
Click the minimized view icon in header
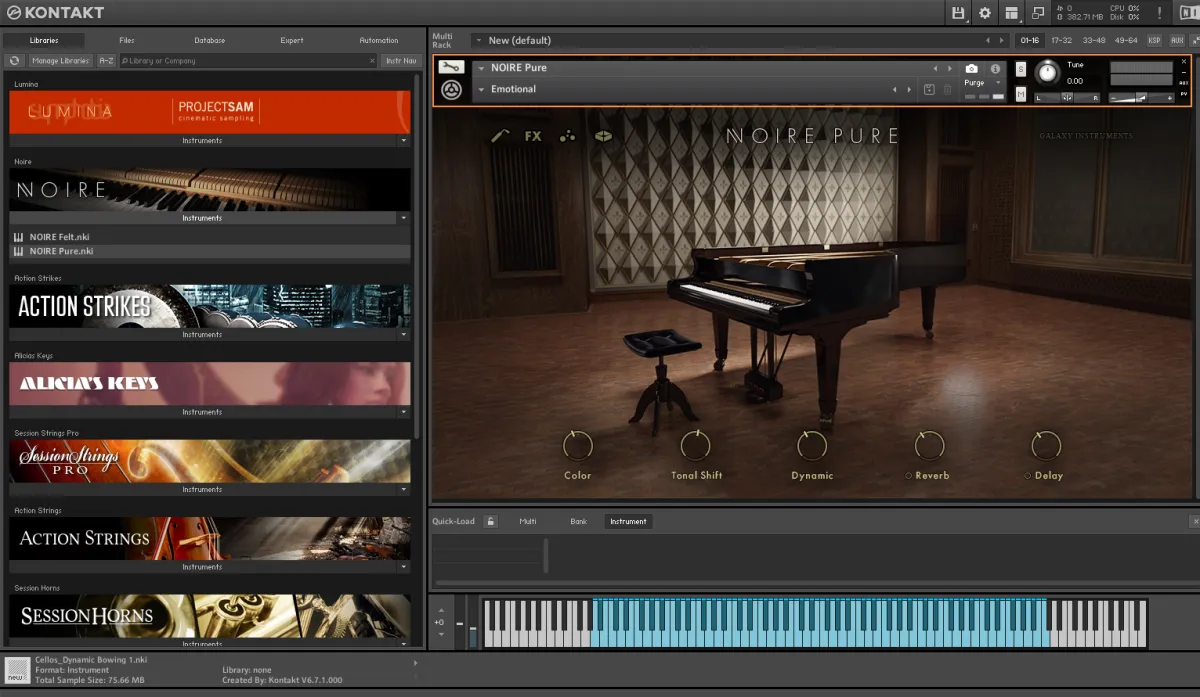(1038, 13)
